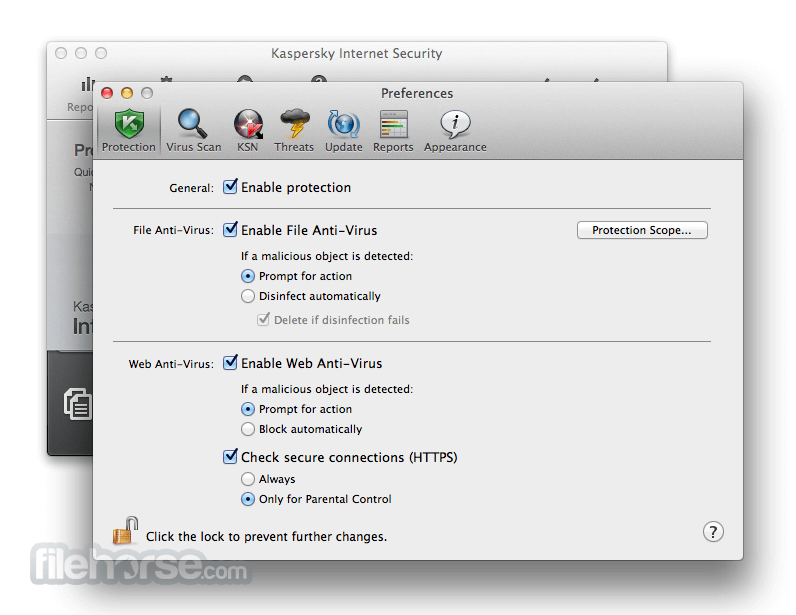The width and height of the screenshot is (796, 615).
Task: Toggle Enable Web Anti-Virus checkbox
Action: [230, 362]
